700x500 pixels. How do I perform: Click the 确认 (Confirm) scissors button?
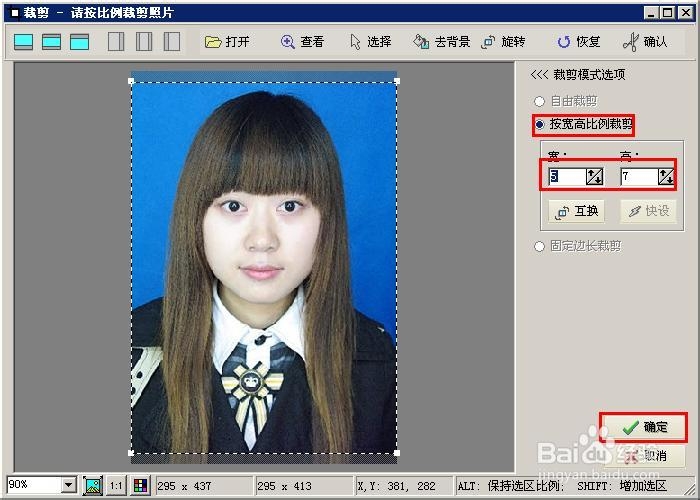[x=645, y=42]
